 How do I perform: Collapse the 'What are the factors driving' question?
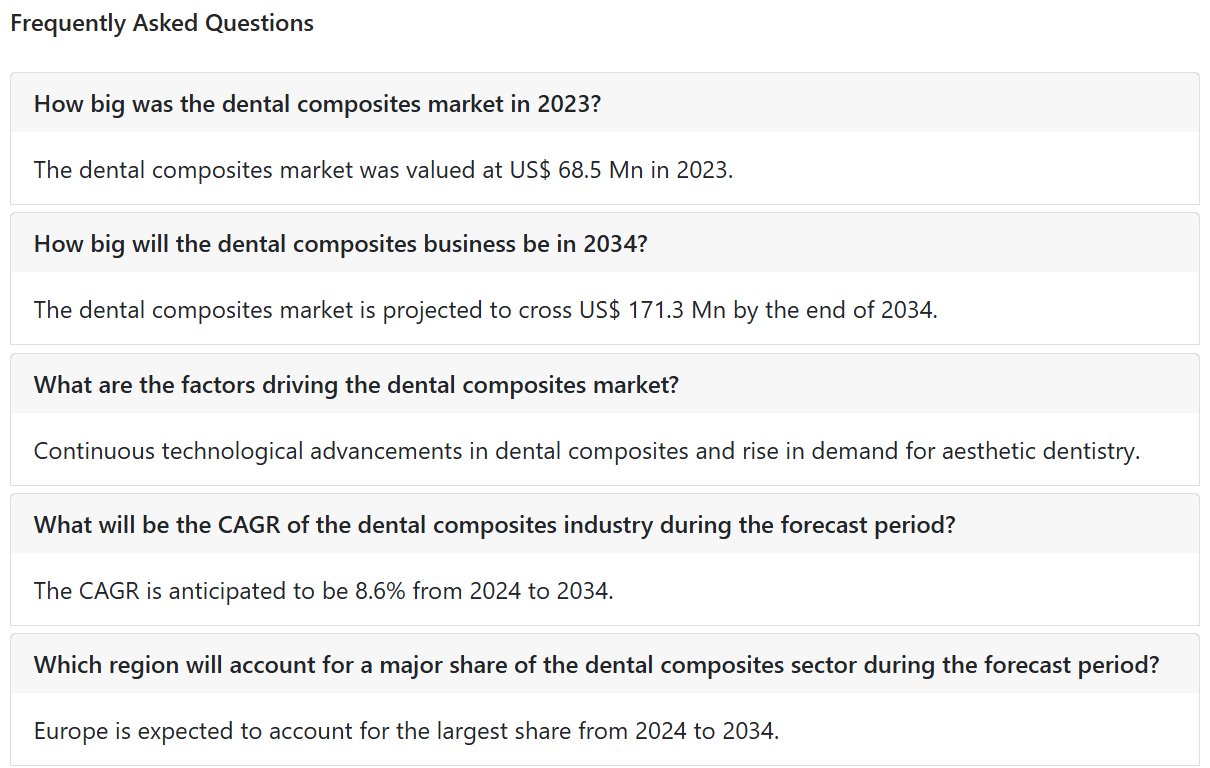click(604, 384)
